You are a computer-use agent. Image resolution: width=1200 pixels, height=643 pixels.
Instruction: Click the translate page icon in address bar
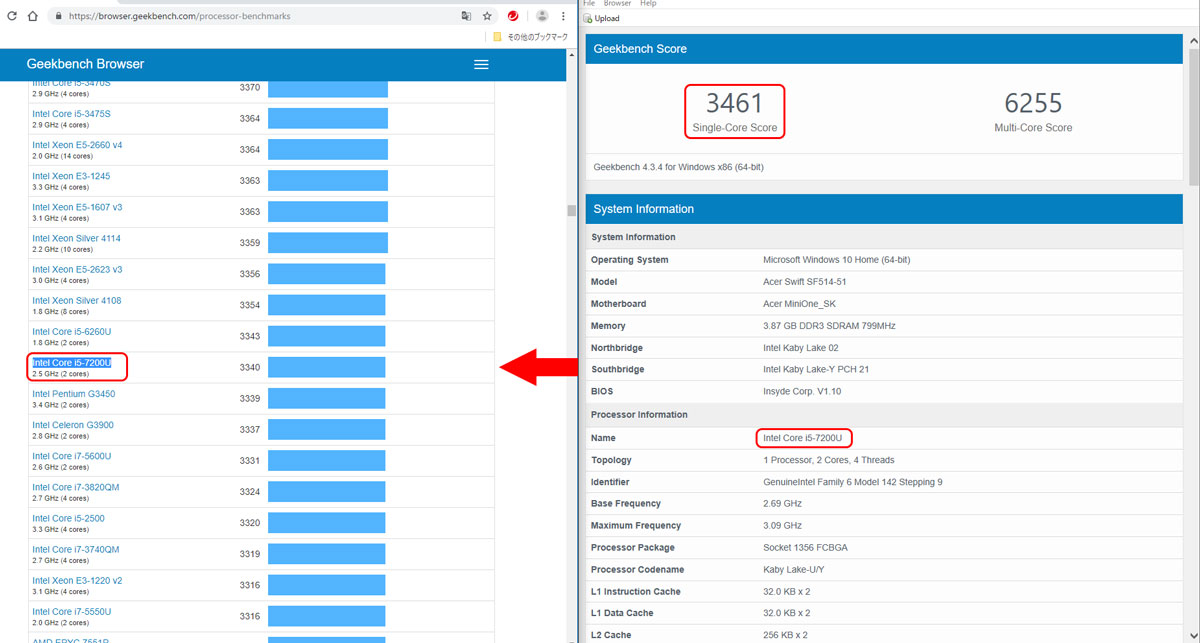pos(466,16)
